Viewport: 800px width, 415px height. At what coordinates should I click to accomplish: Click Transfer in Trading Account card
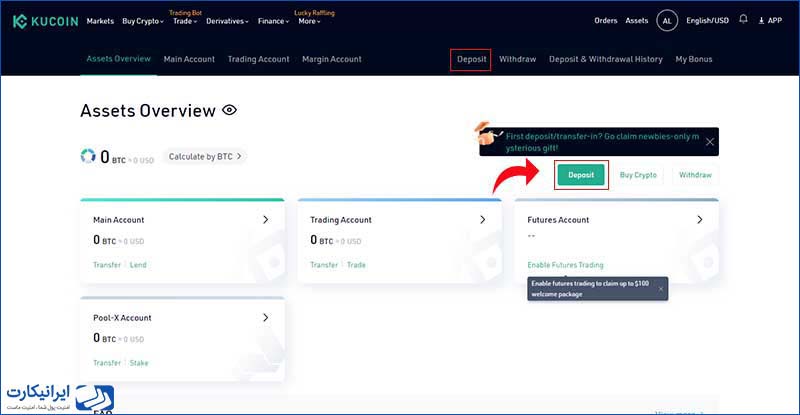[324, 265]
